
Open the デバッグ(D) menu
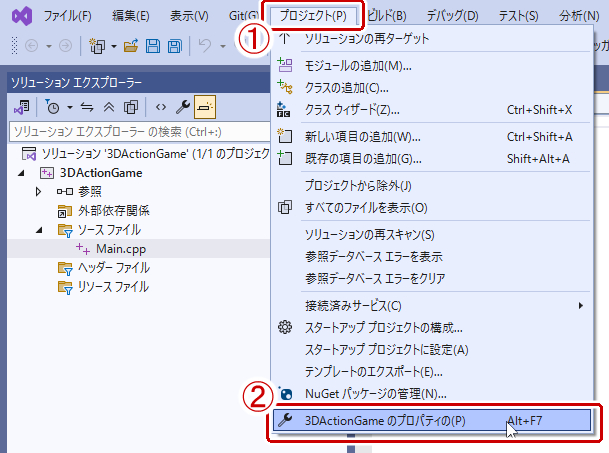452,16
